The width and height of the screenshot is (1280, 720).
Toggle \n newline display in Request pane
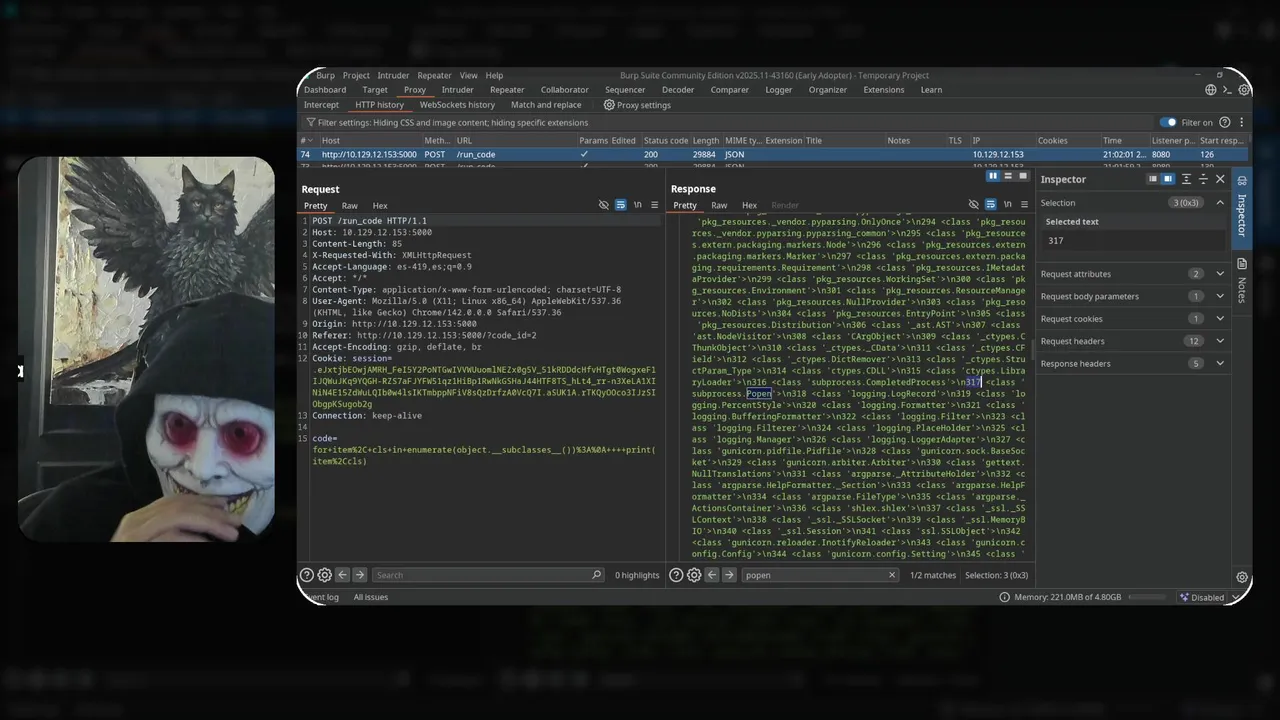(x=637, y=205)
